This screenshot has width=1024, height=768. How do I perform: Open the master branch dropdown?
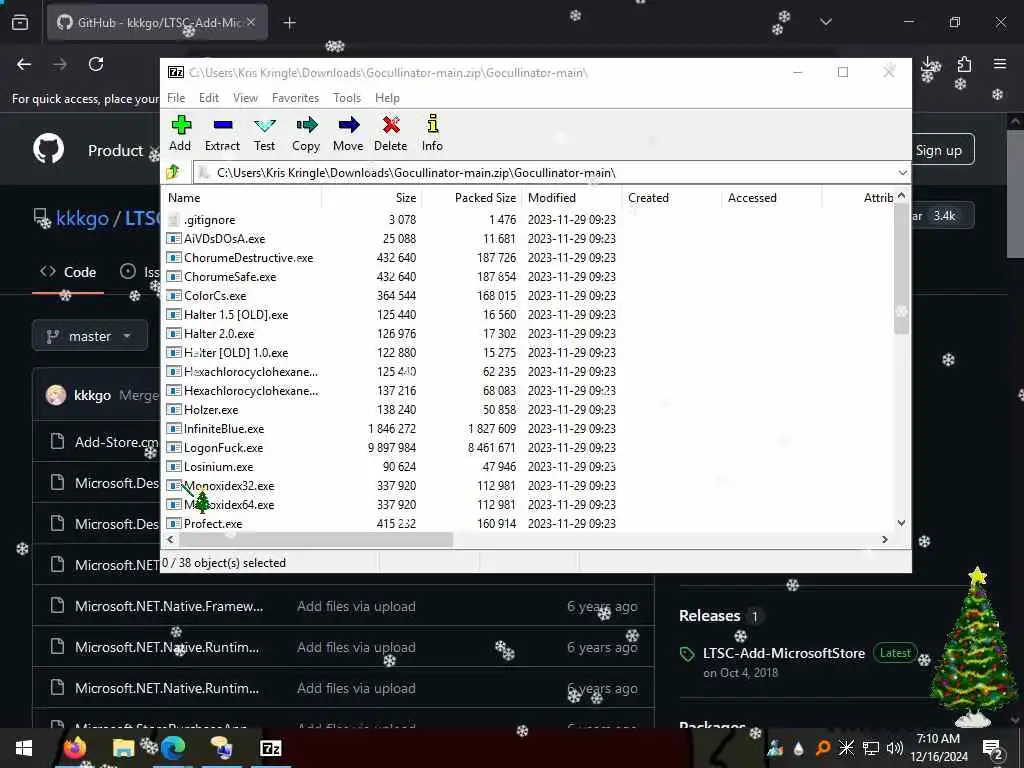tap(90, 336)
